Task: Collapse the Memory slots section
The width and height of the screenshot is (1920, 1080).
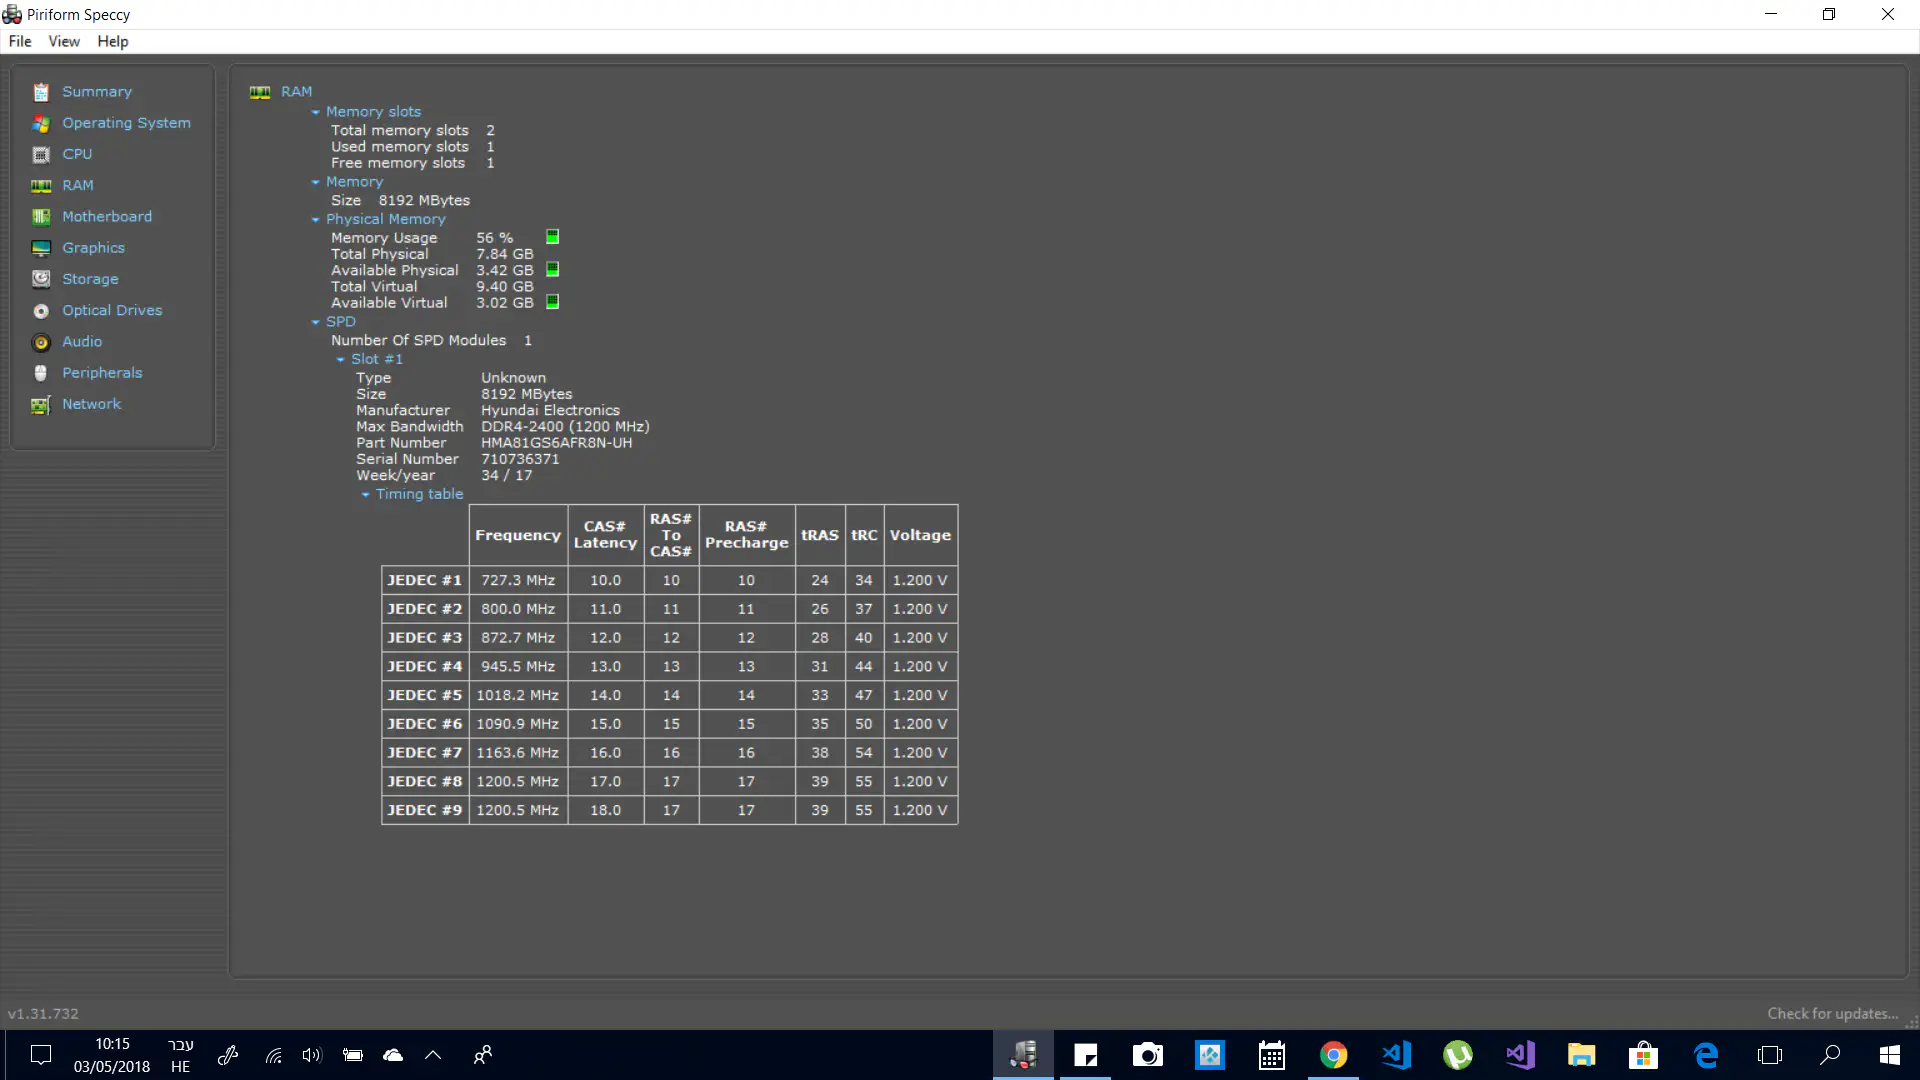Action: click(x=316, y=112)
